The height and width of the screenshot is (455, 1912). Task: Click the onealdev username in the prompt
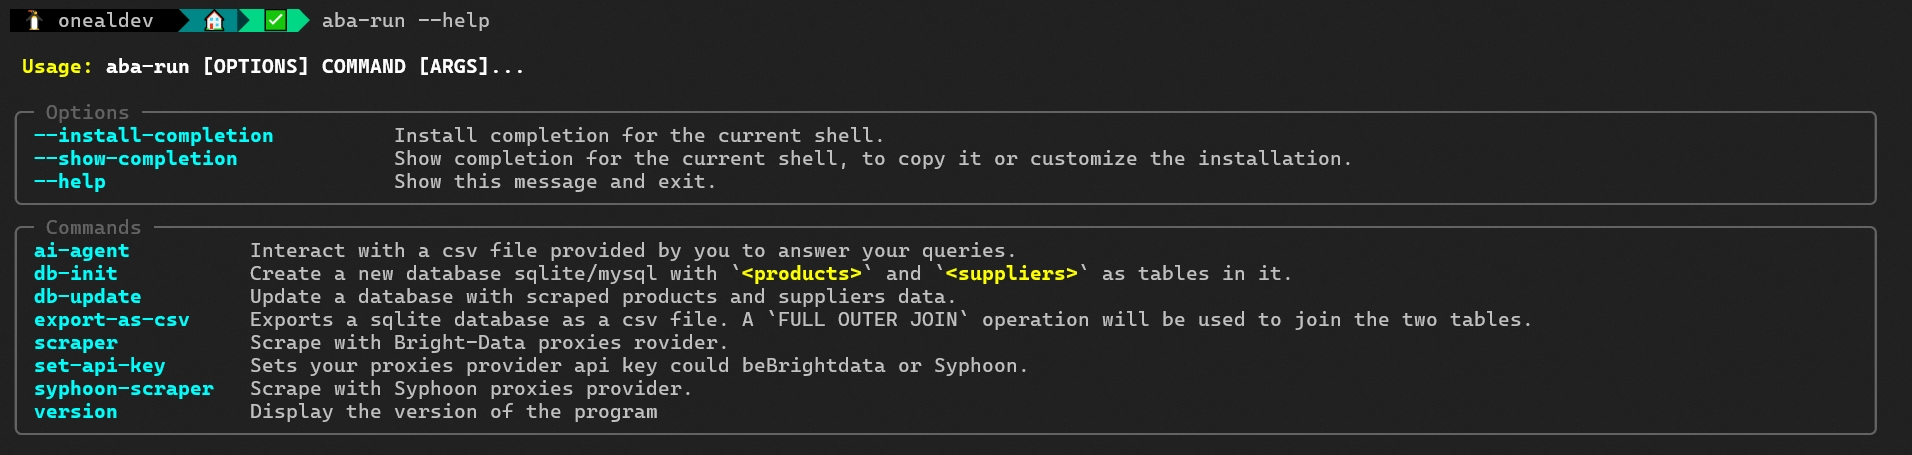click(x=105, y=21)
